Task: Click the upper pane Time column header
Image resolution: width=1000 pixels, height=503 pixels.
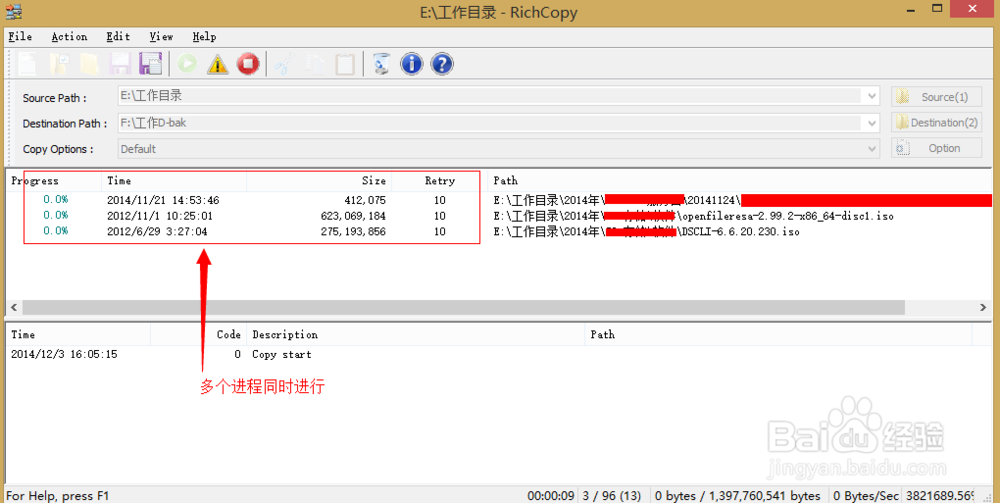Action: pyautogui.click(x=174, y=181)
